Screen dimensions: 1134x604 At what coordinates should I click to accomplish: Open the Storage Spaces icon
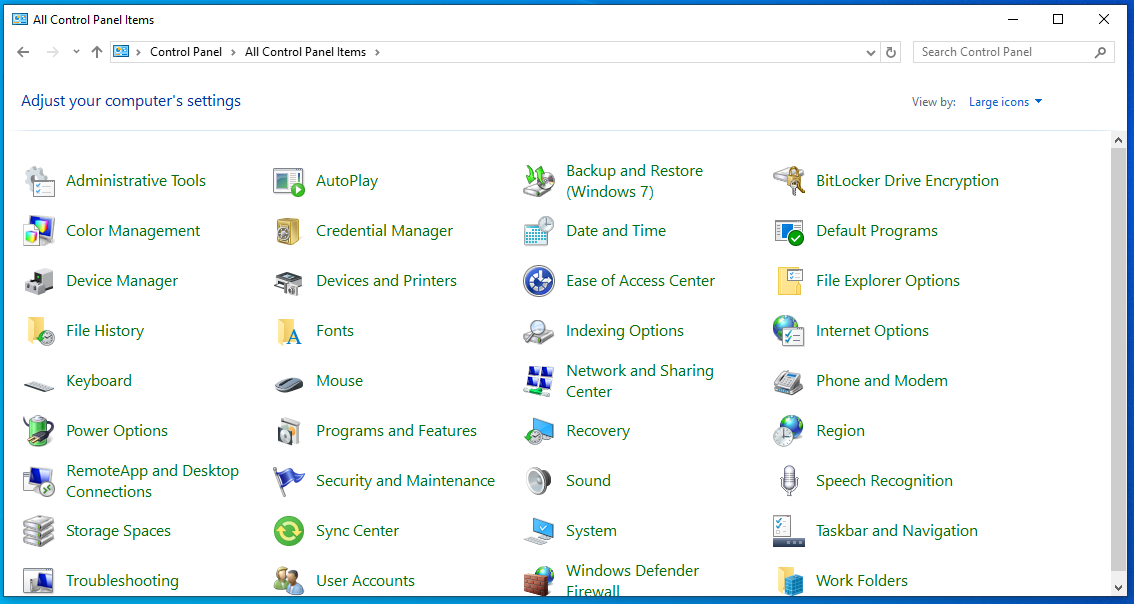(x=39, y=530)
